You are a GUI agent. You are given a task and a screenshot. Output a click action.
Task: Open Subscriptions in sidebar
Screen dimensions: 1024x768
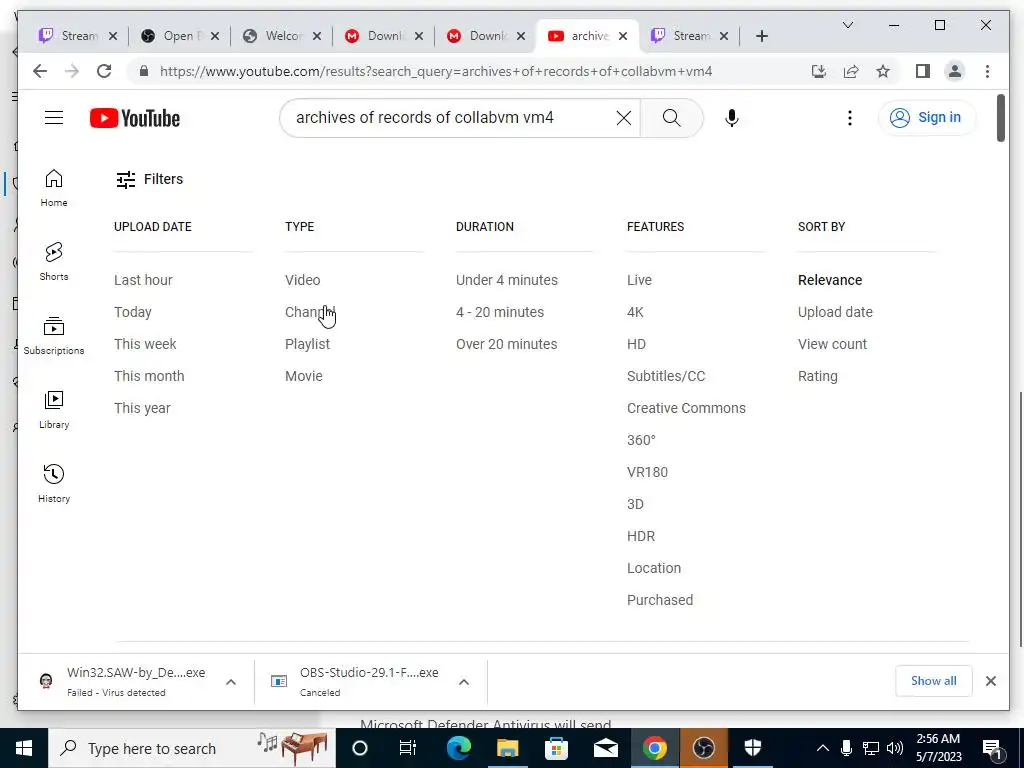coord(54,336)
